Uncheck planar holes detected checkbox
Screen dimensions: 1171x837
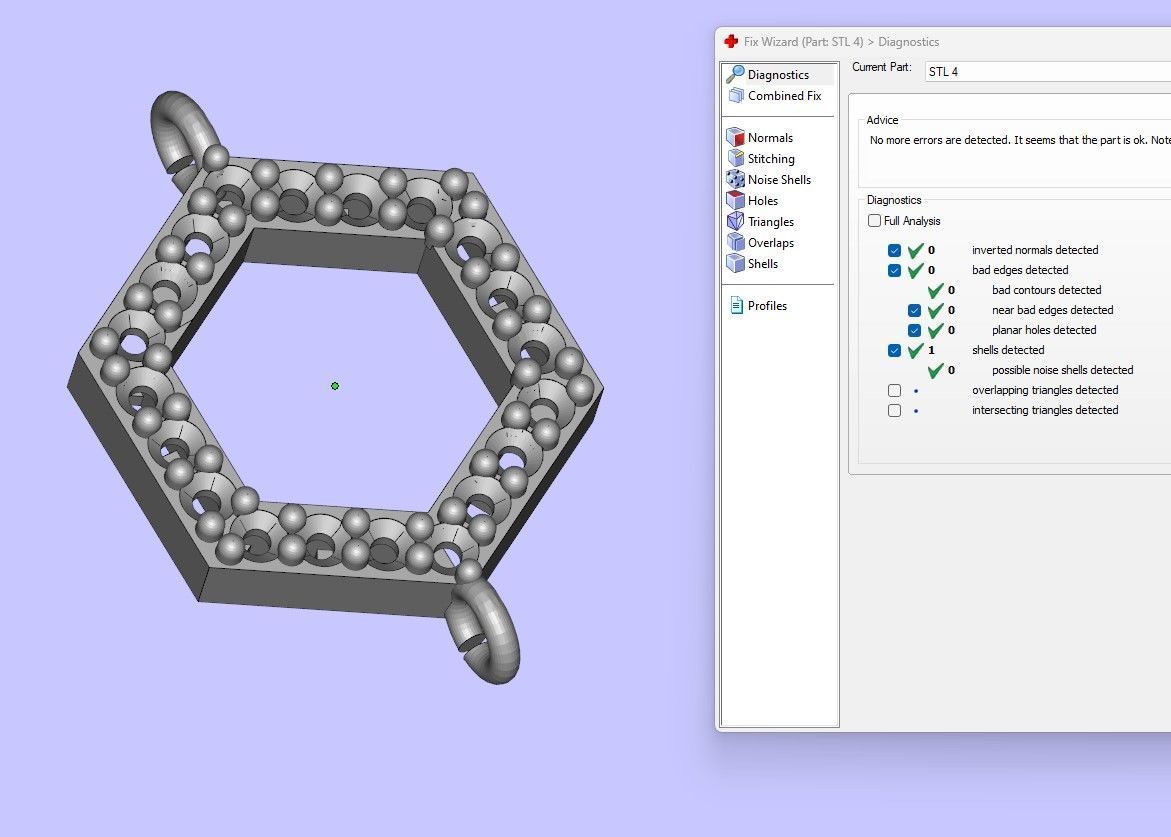(x=914, y=330)
